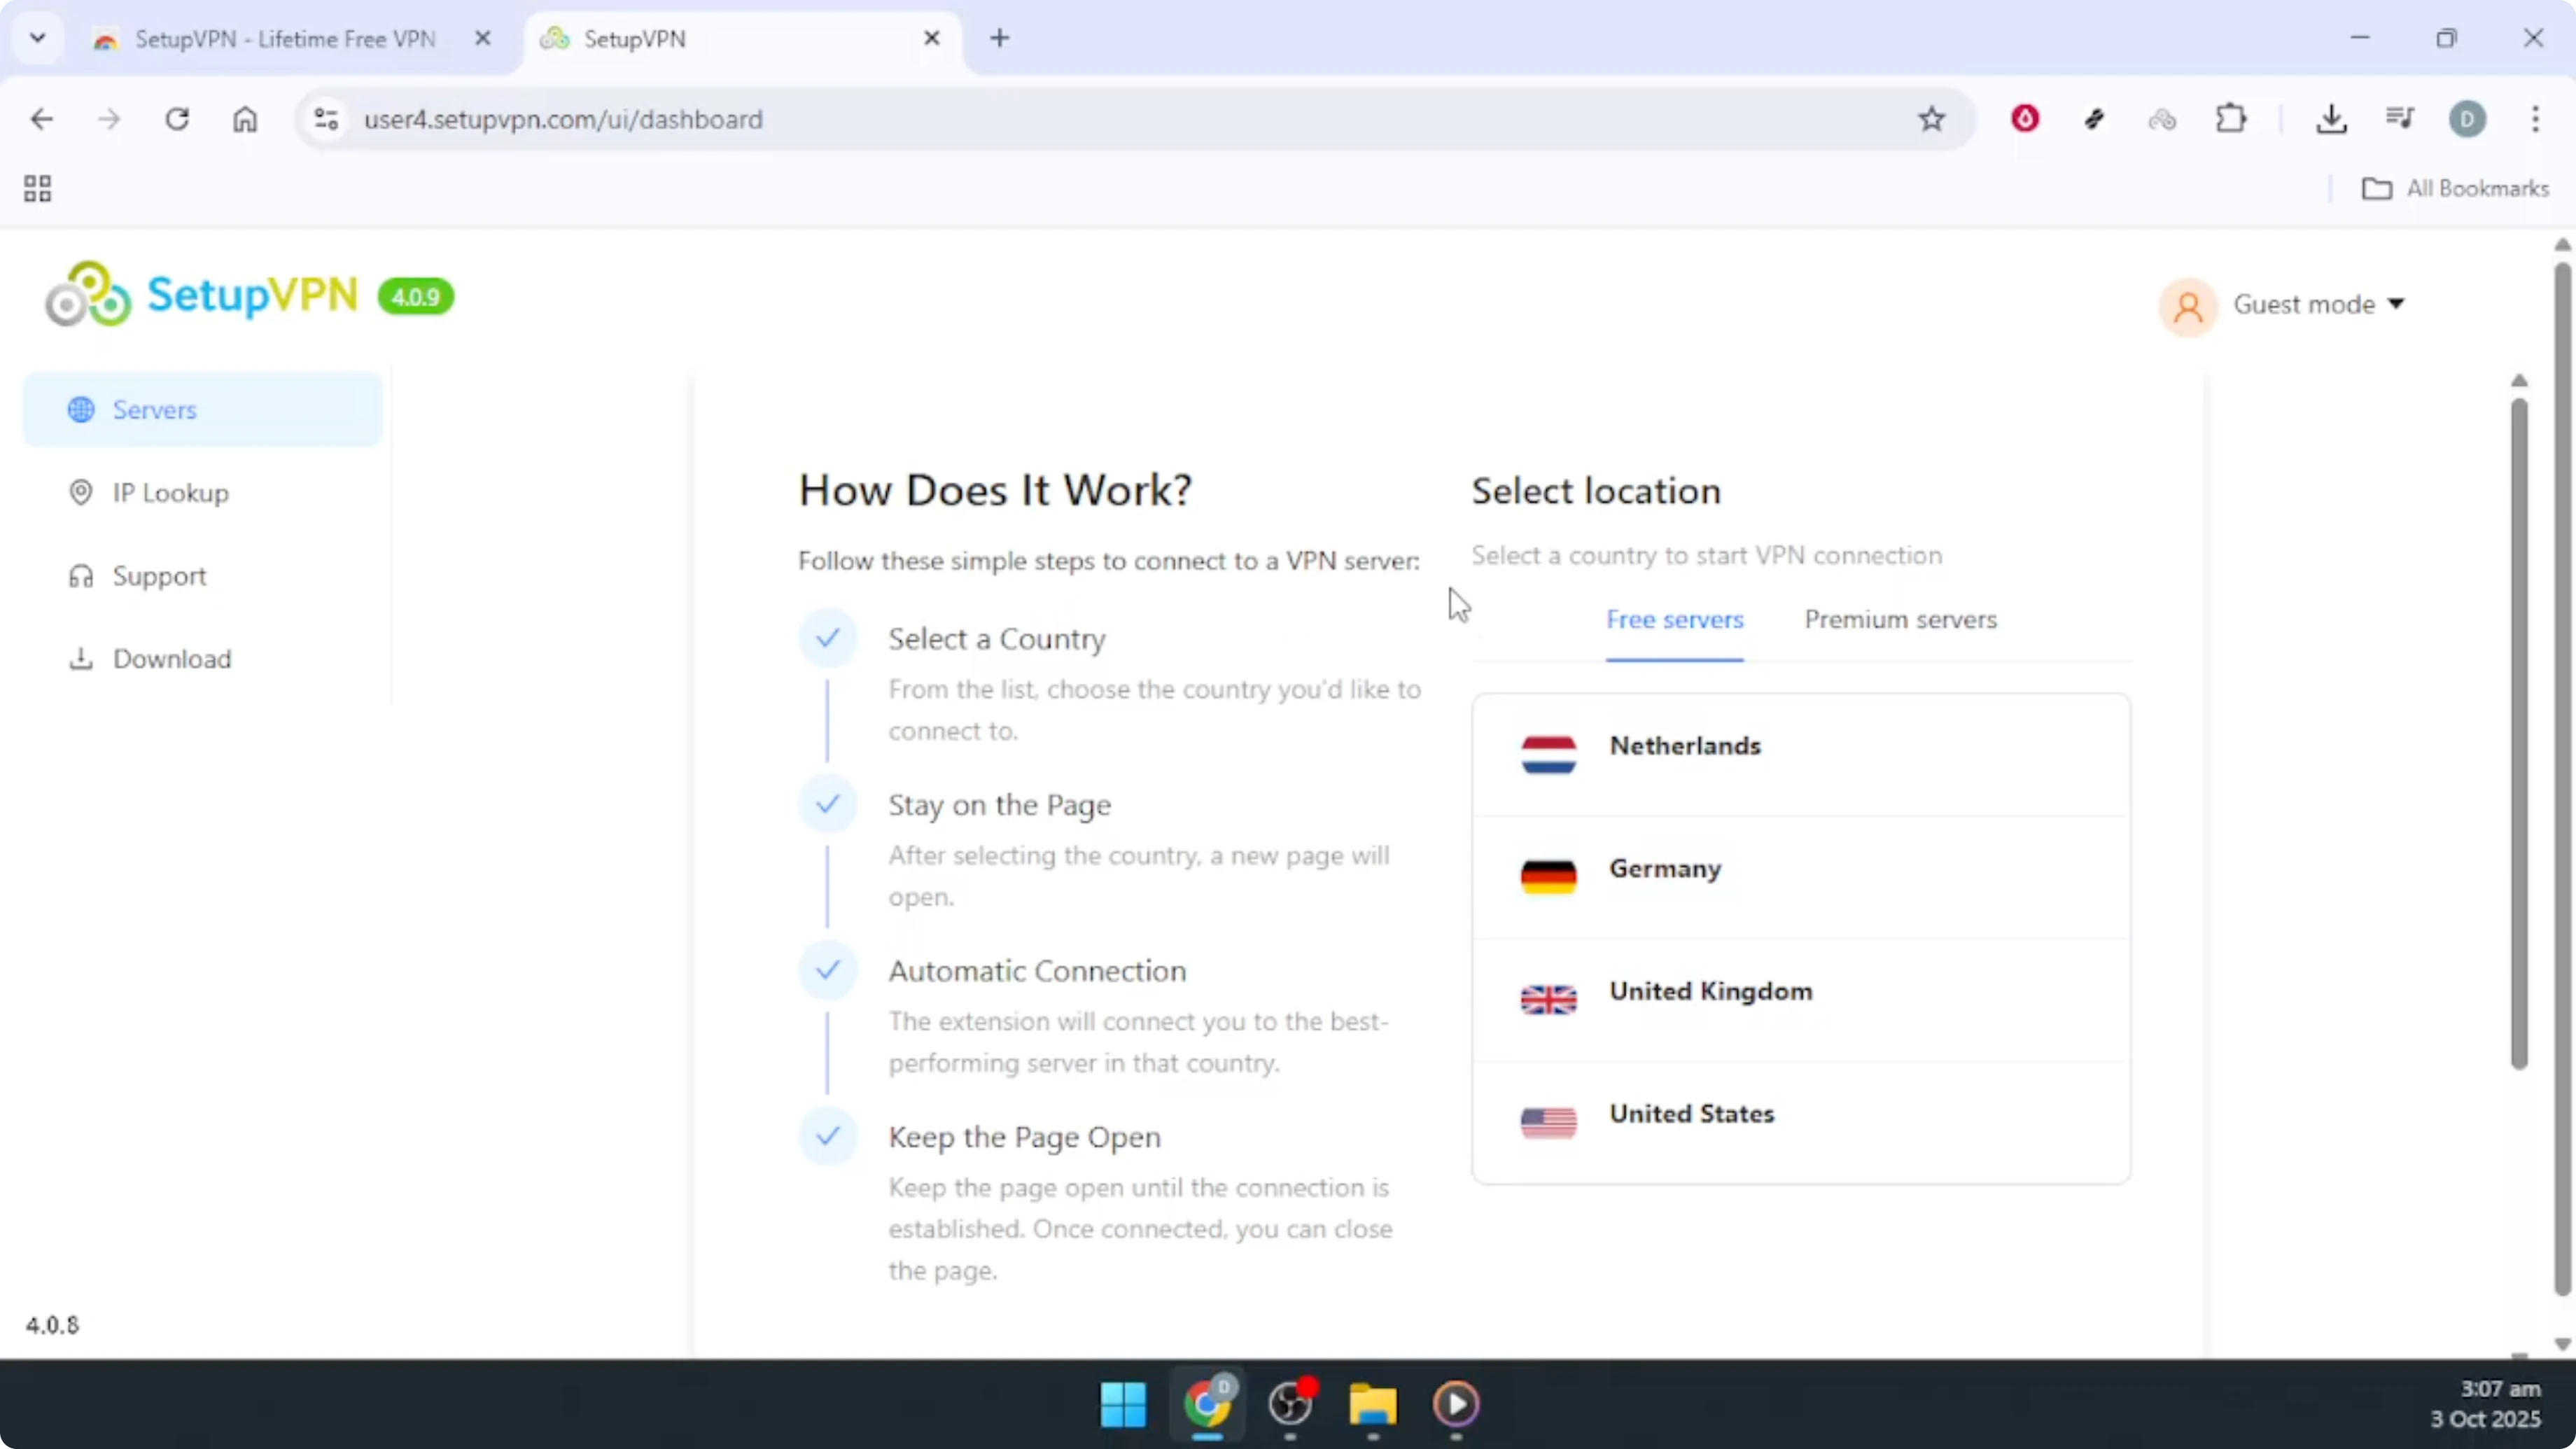Open Chrome extensions via puzzle piece icon

[2232, 119]
